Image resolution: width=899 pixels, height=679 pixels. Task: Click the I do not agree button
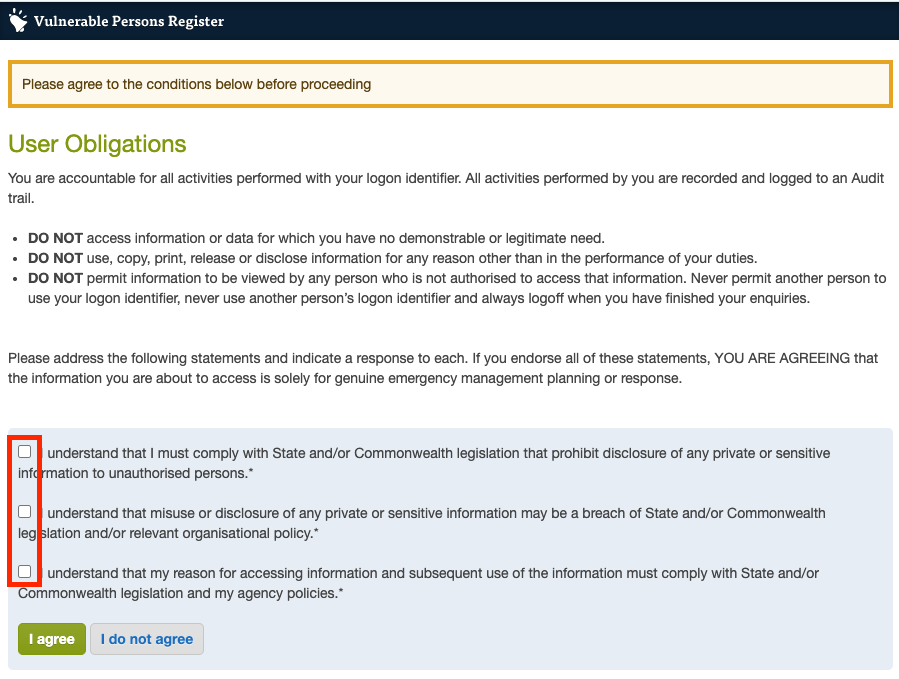point(147,639)
